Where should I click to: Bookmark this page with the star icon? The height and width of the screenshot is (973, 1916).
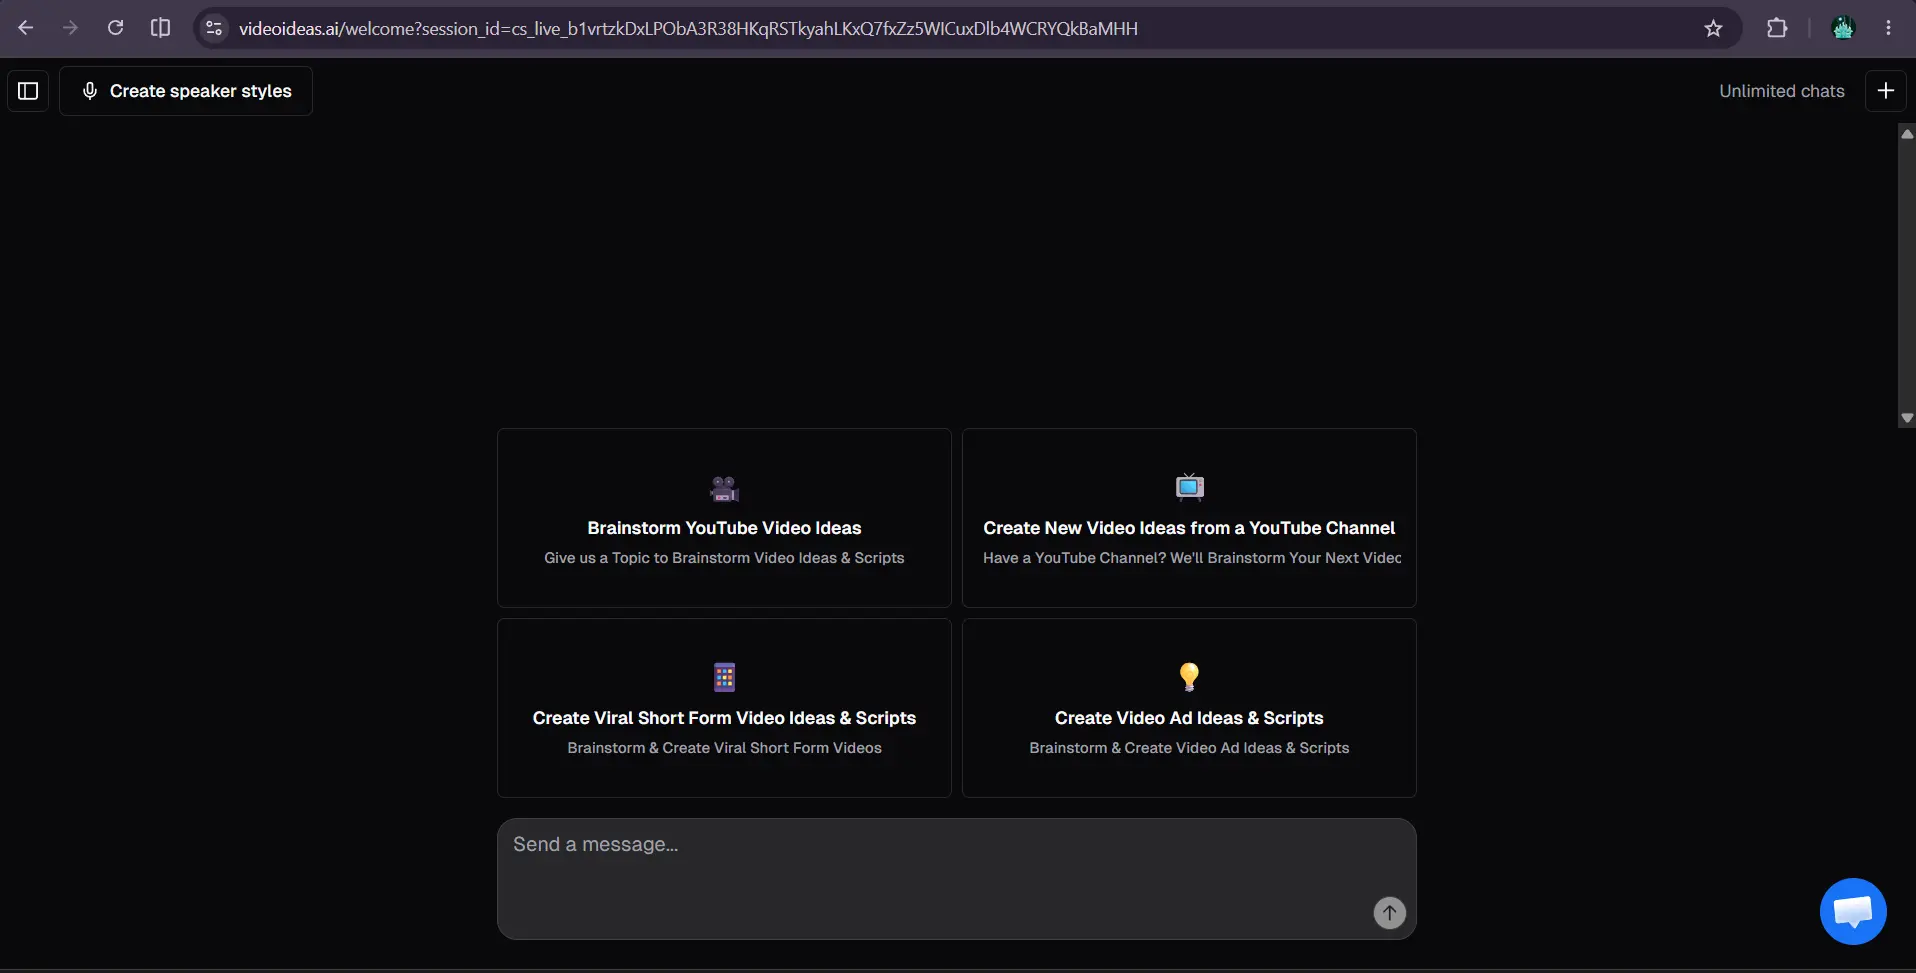click(x=1713, y=28)
